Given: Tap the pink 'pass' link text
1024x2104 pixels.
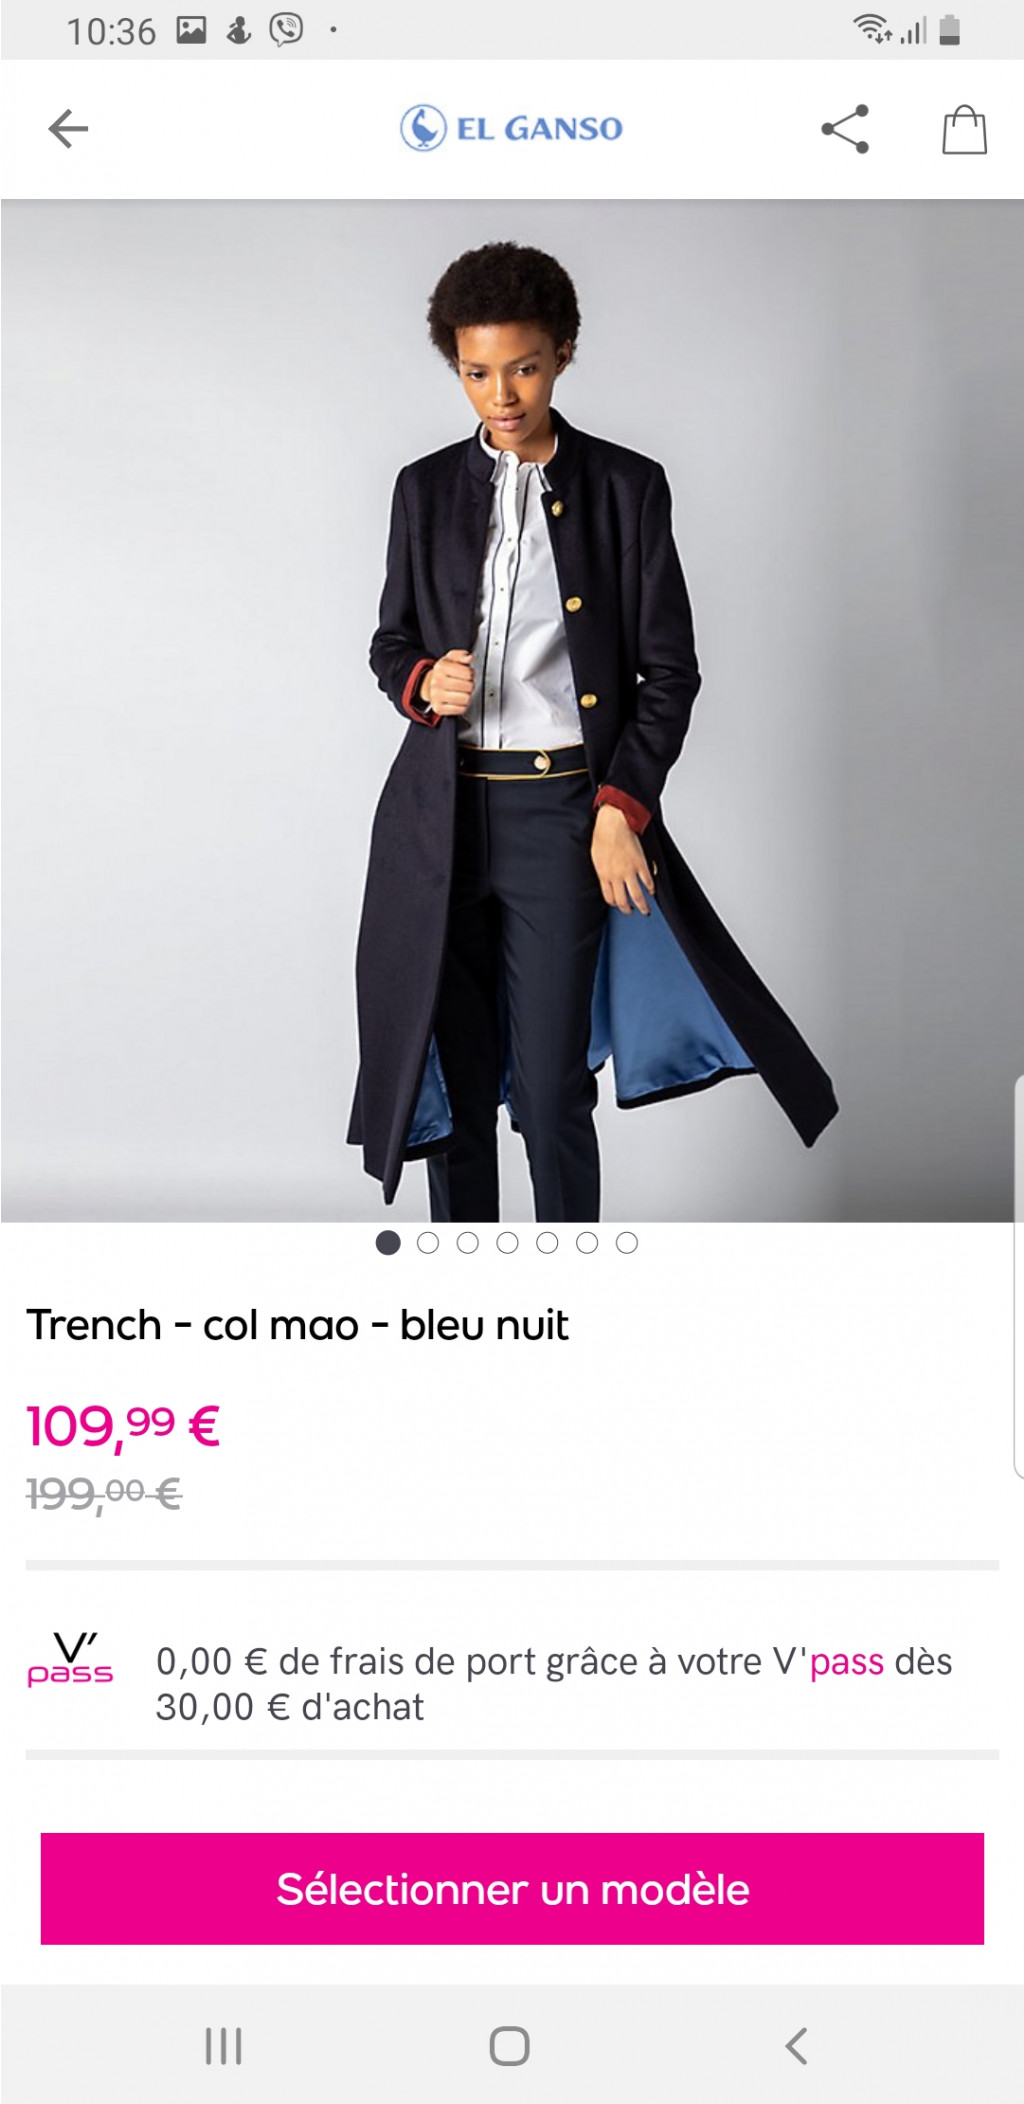Looking at the screenshot, I should pos(847,1662).
